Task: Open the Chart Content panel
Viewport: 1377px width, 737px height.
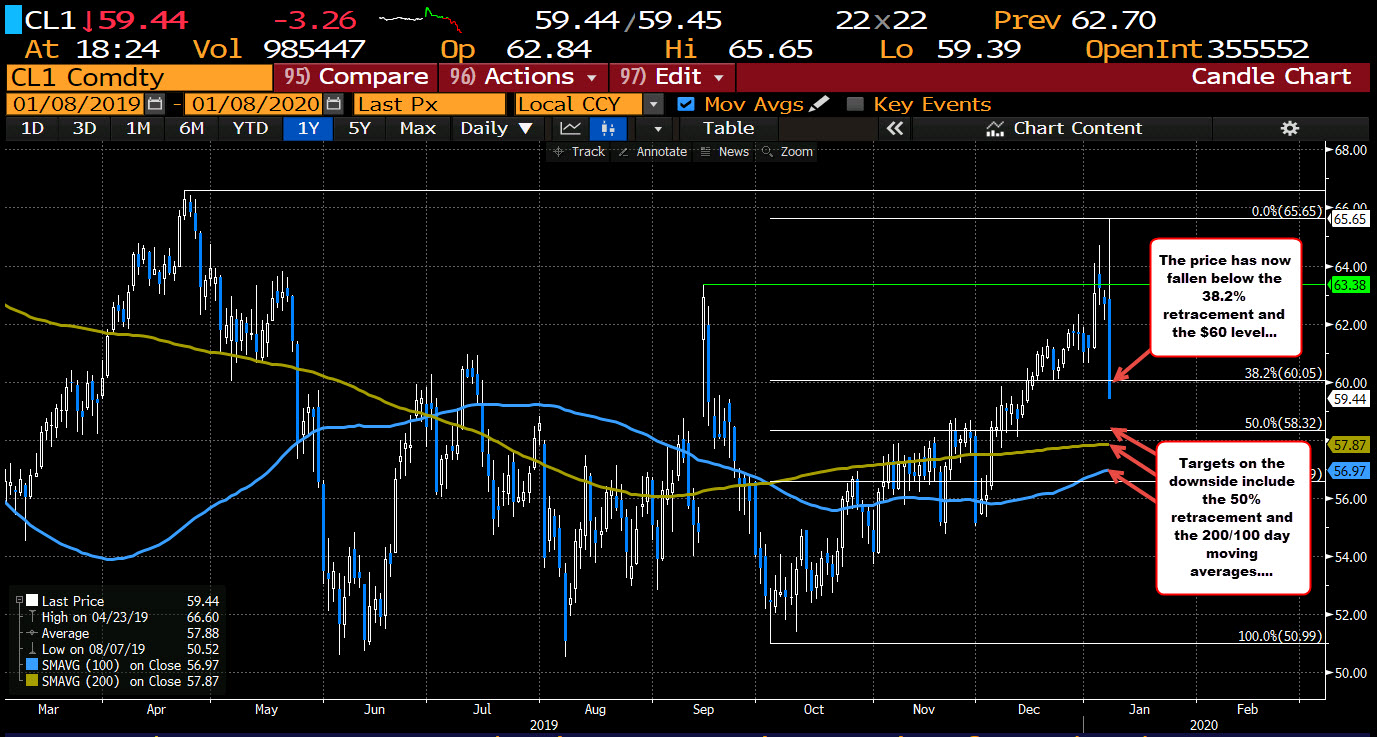Action: pos(1063,128)
